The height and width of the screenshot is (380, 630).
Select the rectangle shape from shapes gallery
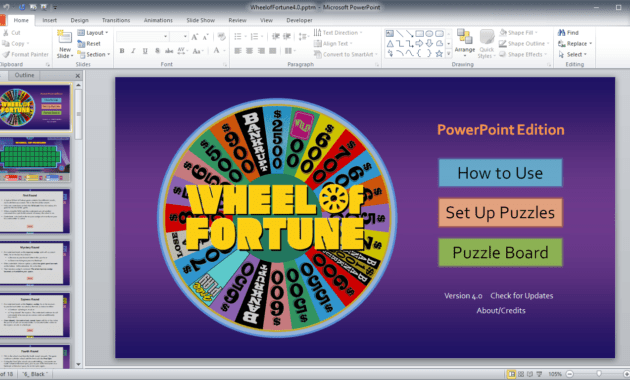419,33
